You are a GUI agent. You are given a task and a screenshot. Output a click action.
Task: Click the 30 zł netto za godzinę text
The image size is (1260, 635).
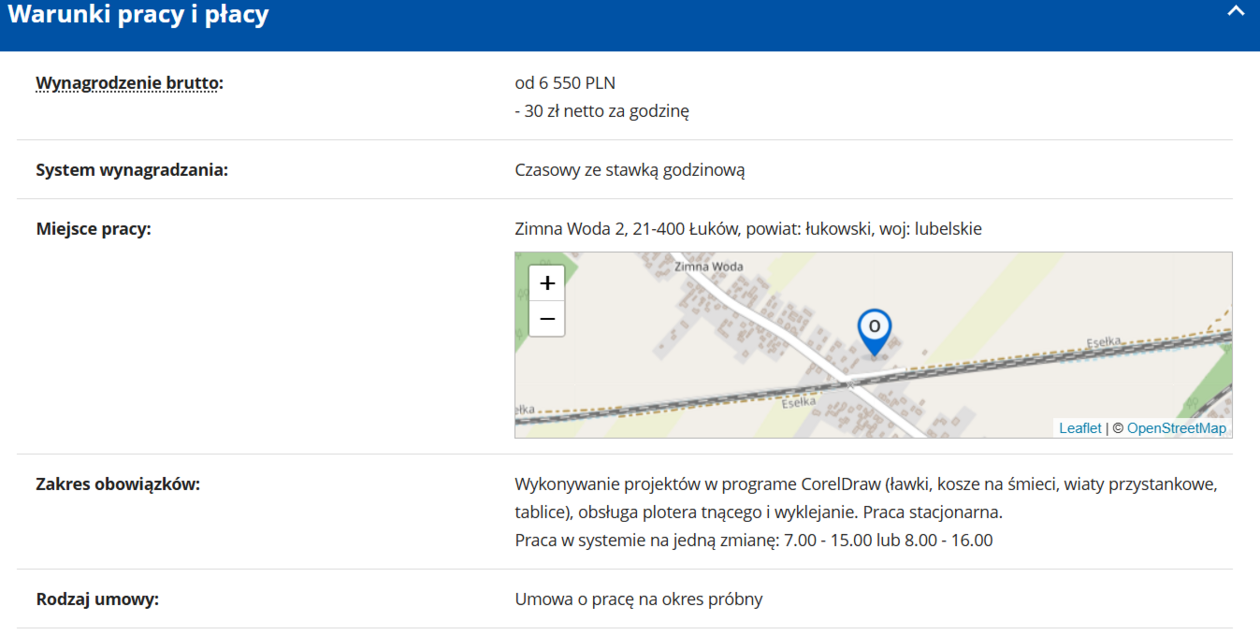pyautogui.click(x=602, y=111)
